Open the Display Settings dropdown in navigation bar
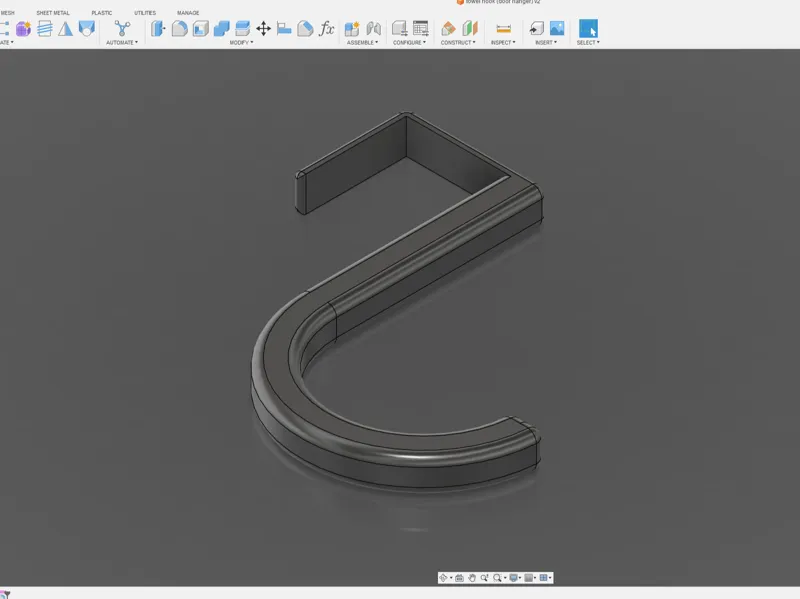Screen dimensions: 800x599 [516, 578]
